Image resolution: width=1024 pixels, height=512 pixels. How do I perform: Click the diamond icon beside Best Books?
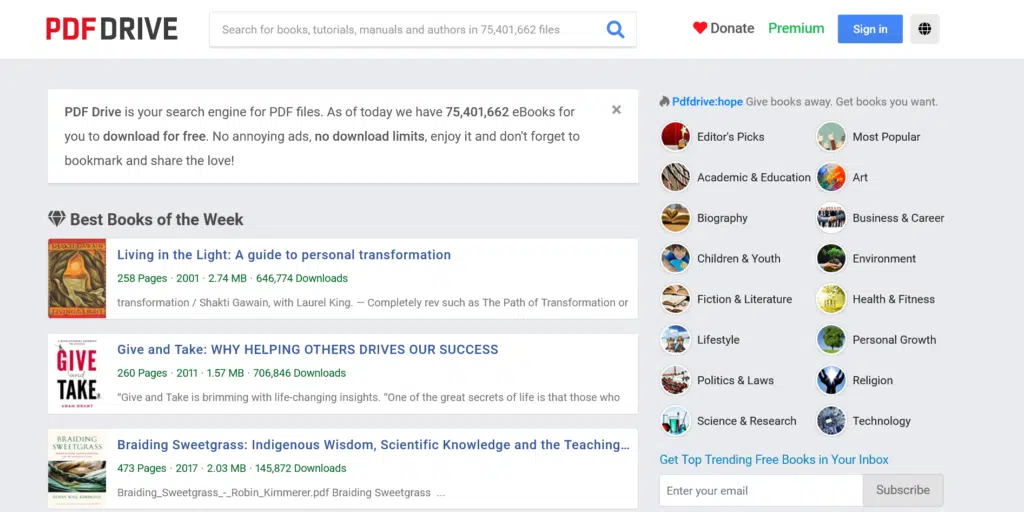pyautogui.click(x=57, y=219)
